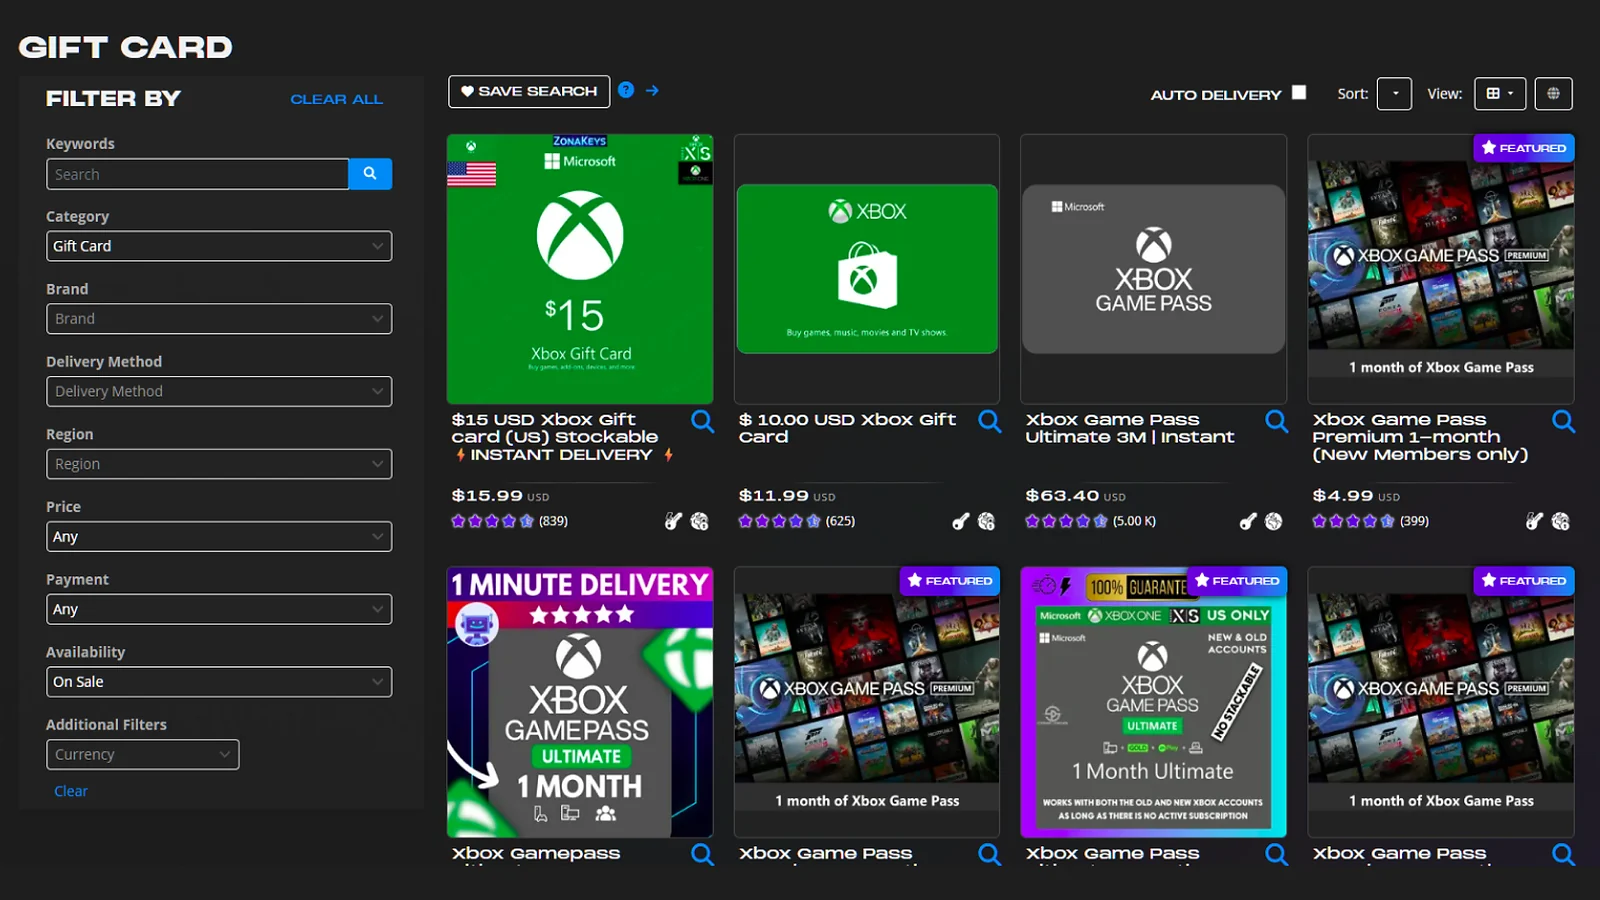This screenshot has width=1600, height=900.
Task: Click Clear All filters link
Action: (336, 99)
